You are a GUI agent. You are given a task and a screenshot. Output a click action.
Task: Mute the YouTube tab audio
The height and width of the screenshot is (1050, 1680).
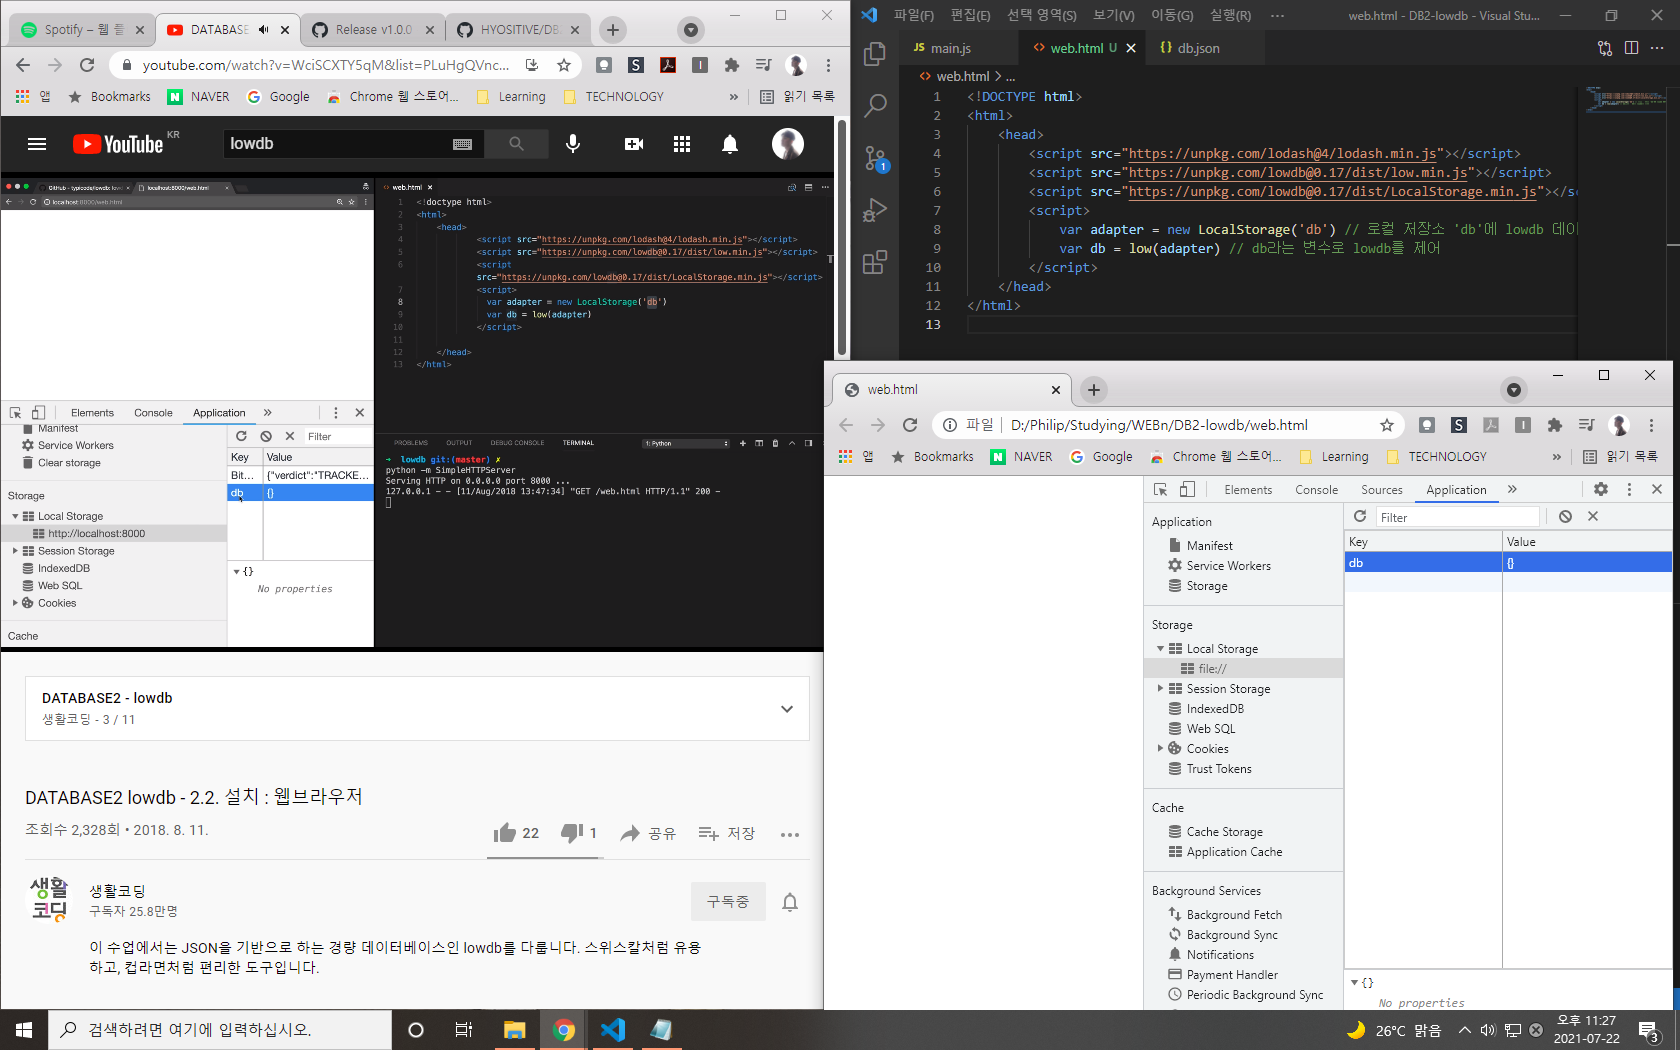(x=263, y=30)
